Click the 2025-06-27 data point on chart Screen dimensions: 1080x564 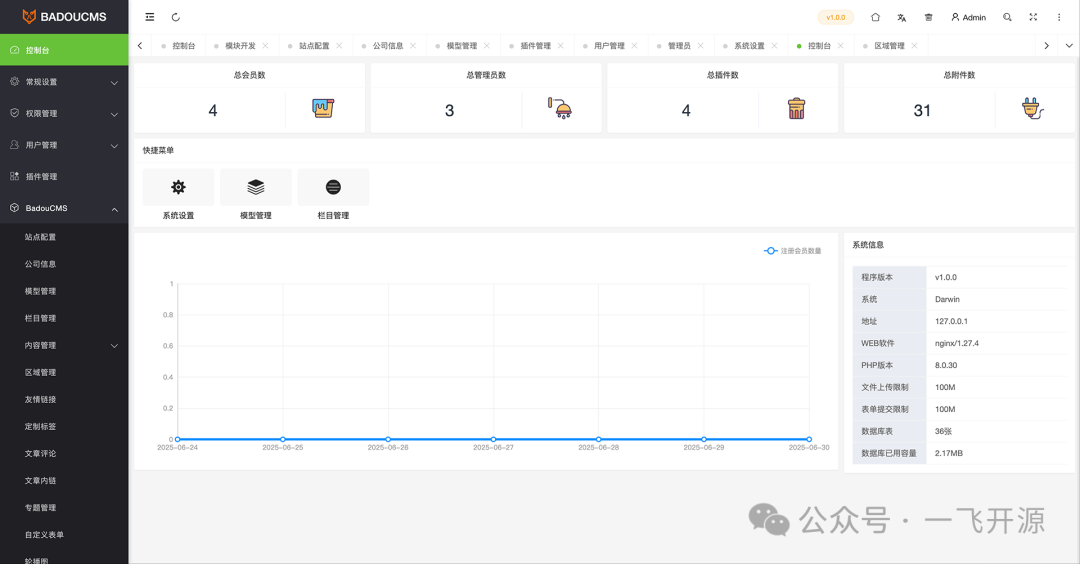click(493, 439)
